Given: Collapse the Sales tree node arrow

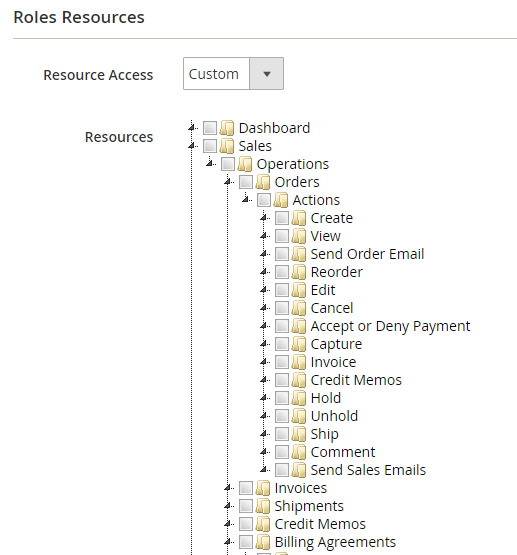Looking at the screenshot, I should 192,145.
